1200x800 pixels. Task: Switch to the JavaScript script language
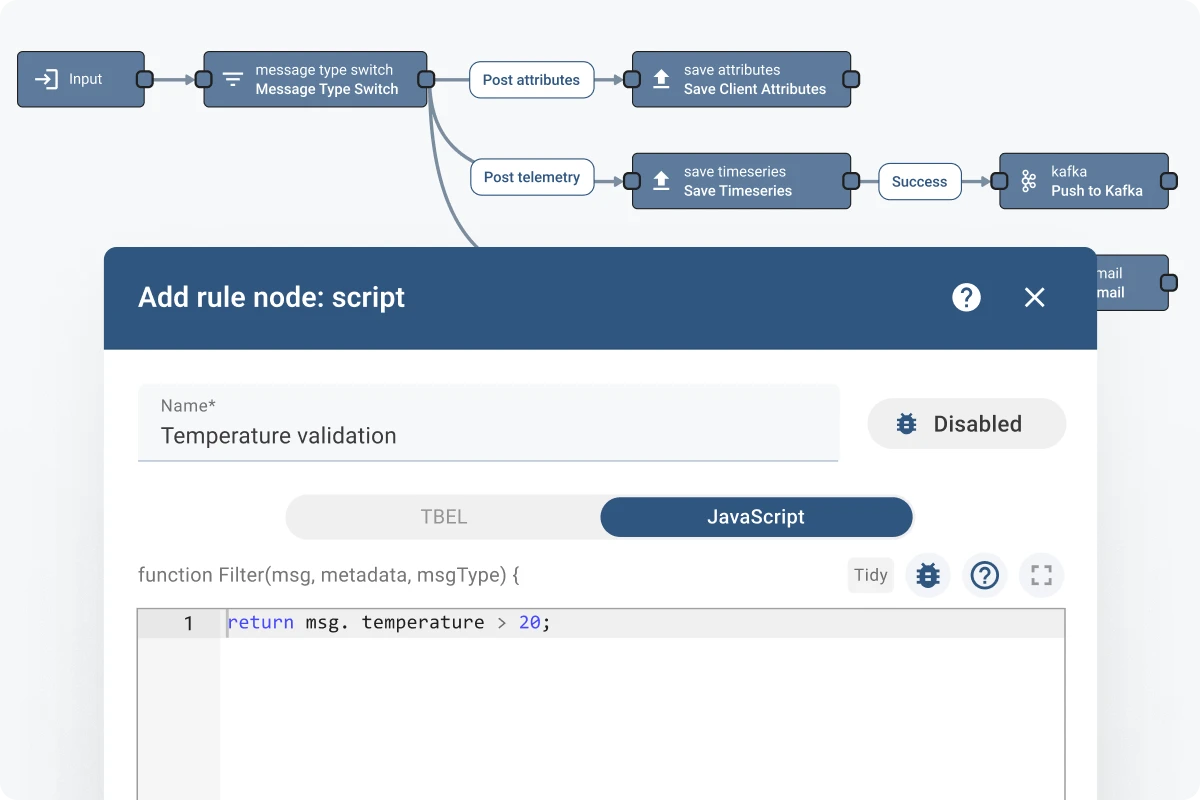point(756,517)
